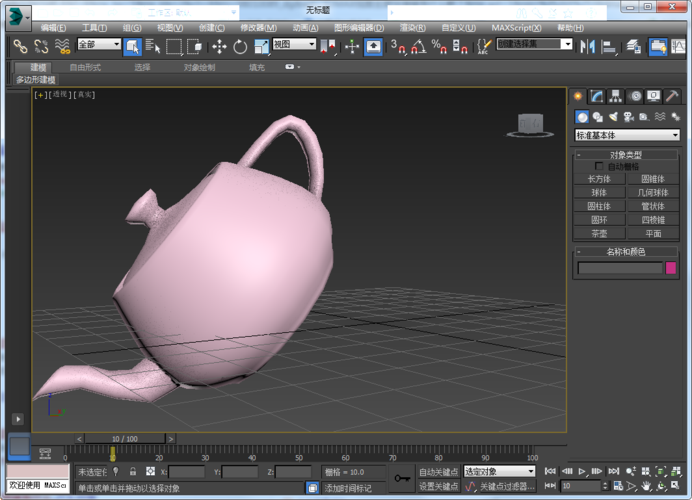Toggle 设置关键点 set key mode

(438, 486)
